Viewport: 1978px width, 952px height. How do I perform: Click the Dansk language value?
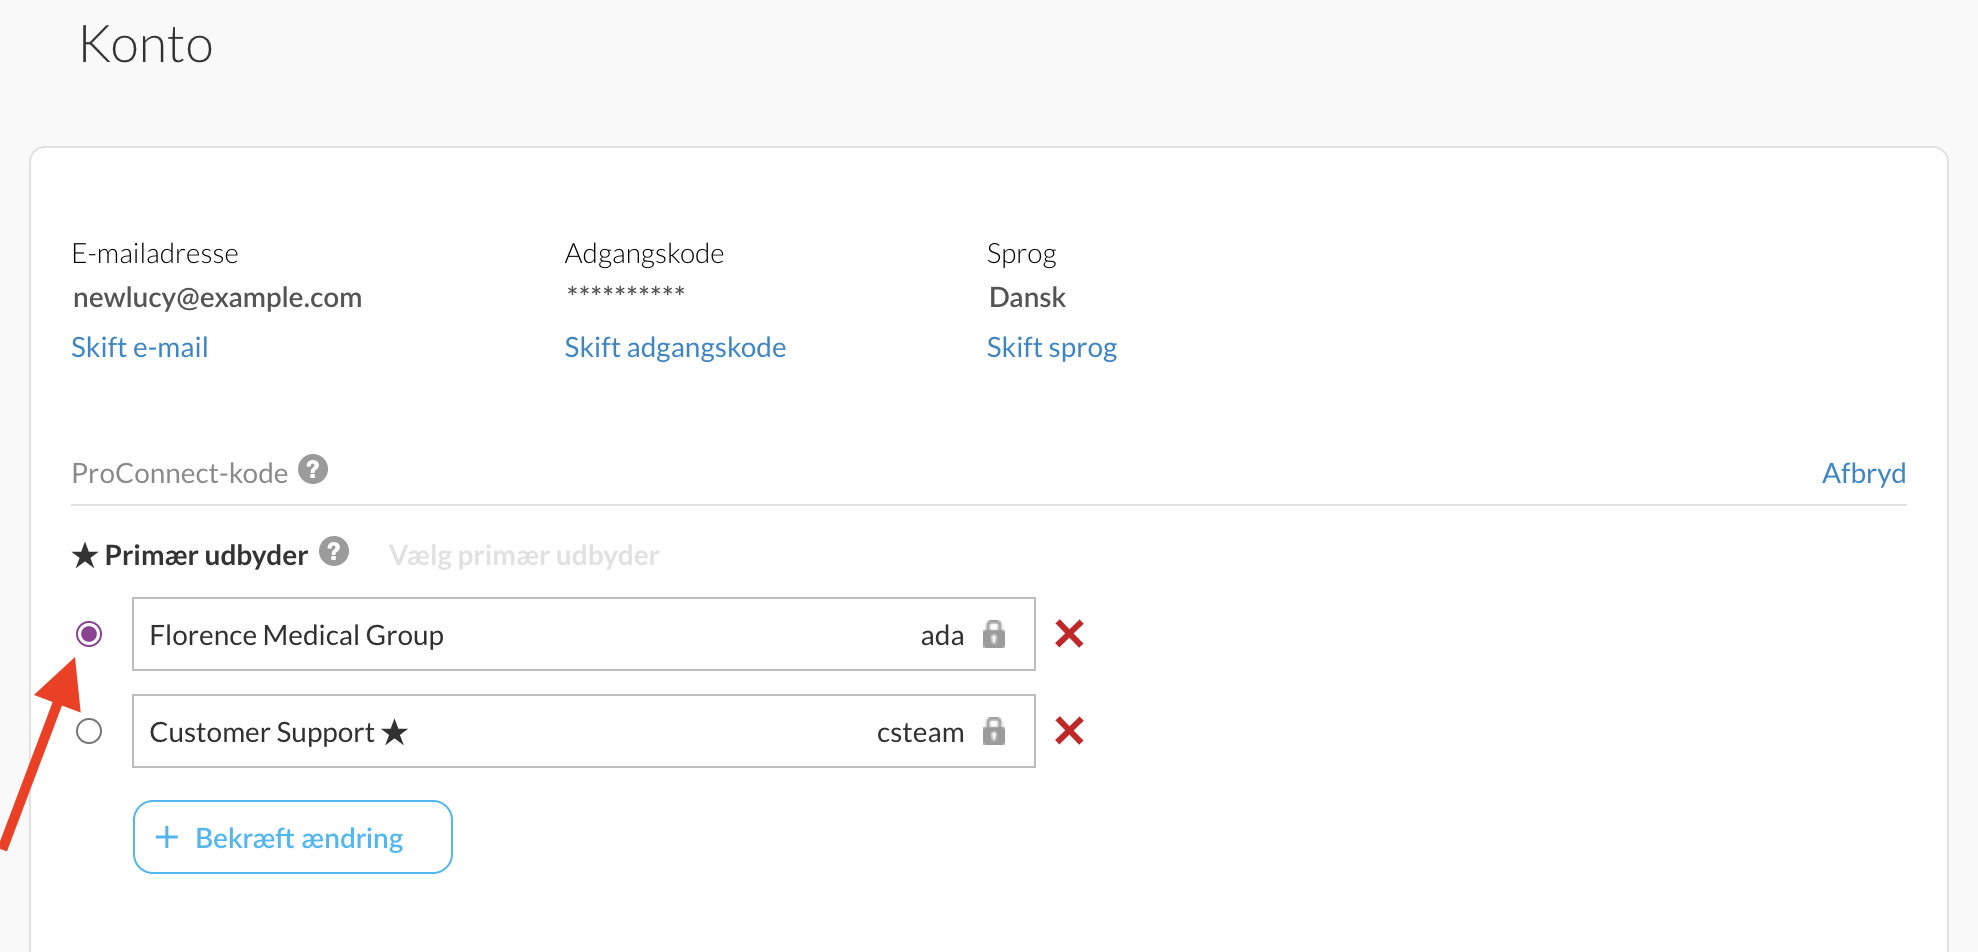(1027, 297)
